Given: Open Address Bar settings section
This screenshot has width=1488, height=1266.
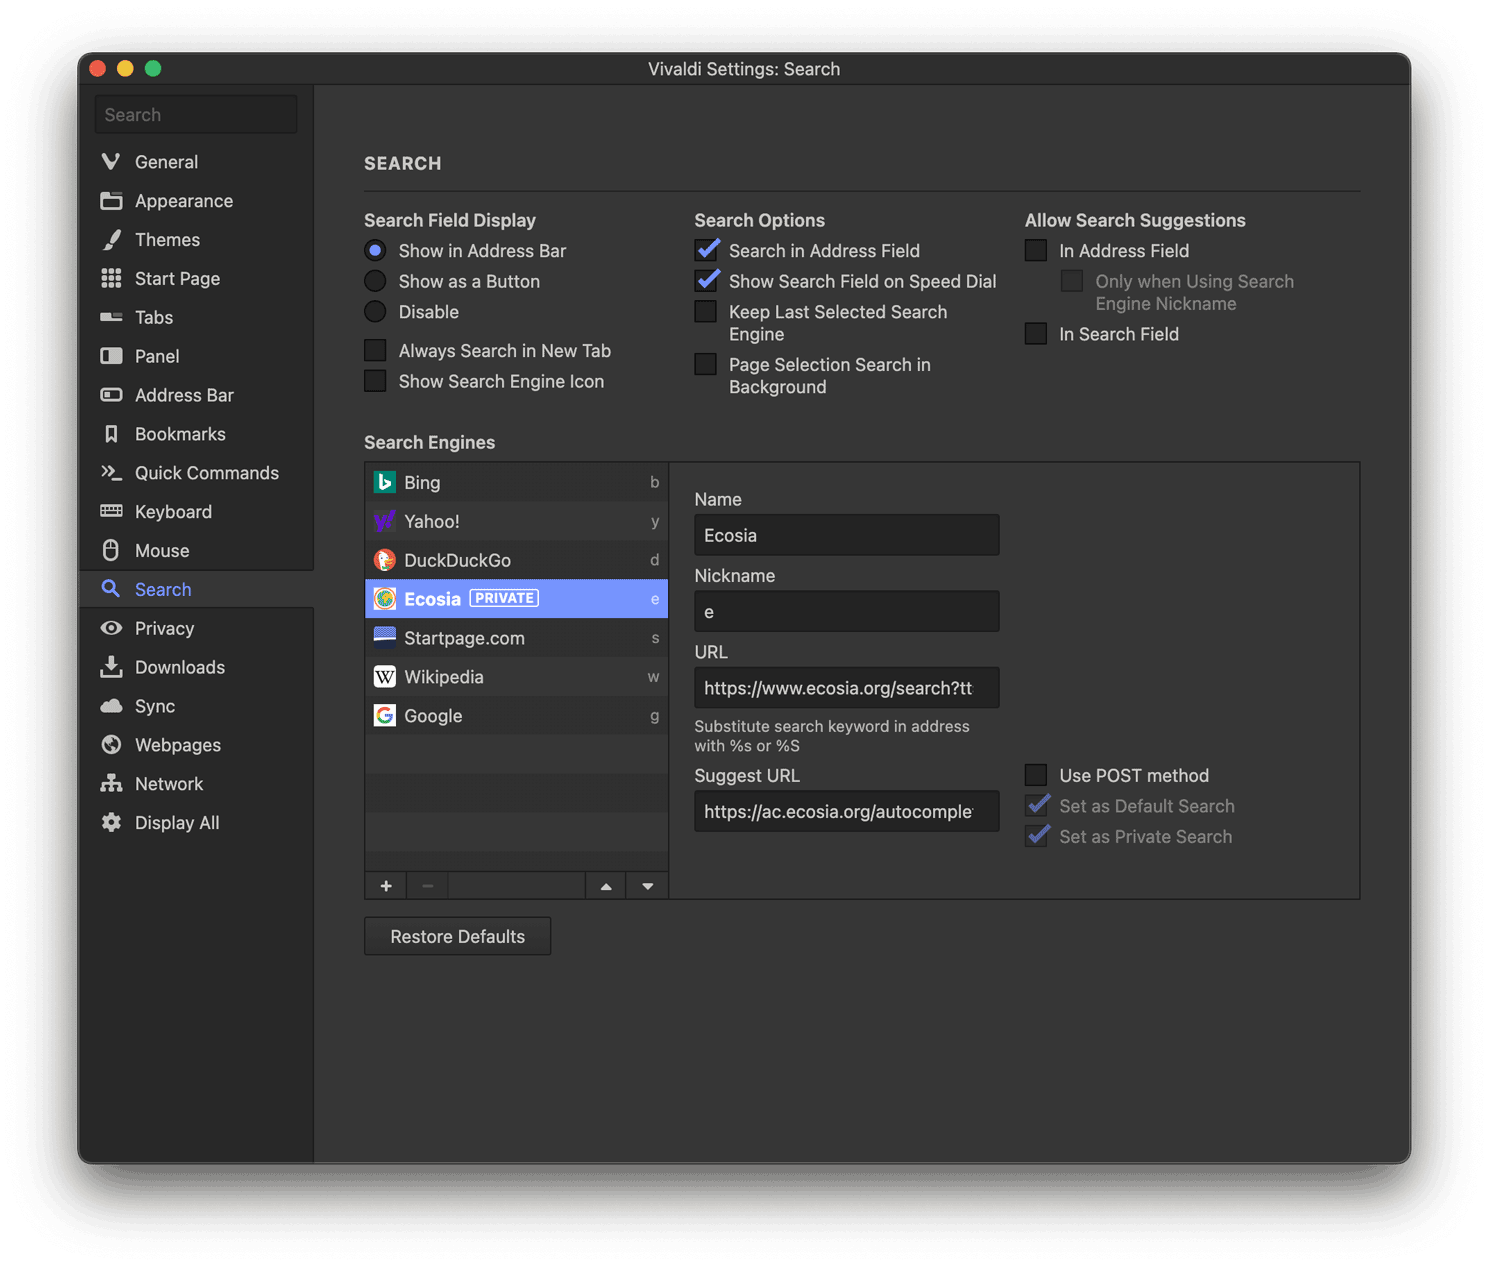Looking at the screenshot, I should [196, 395].
